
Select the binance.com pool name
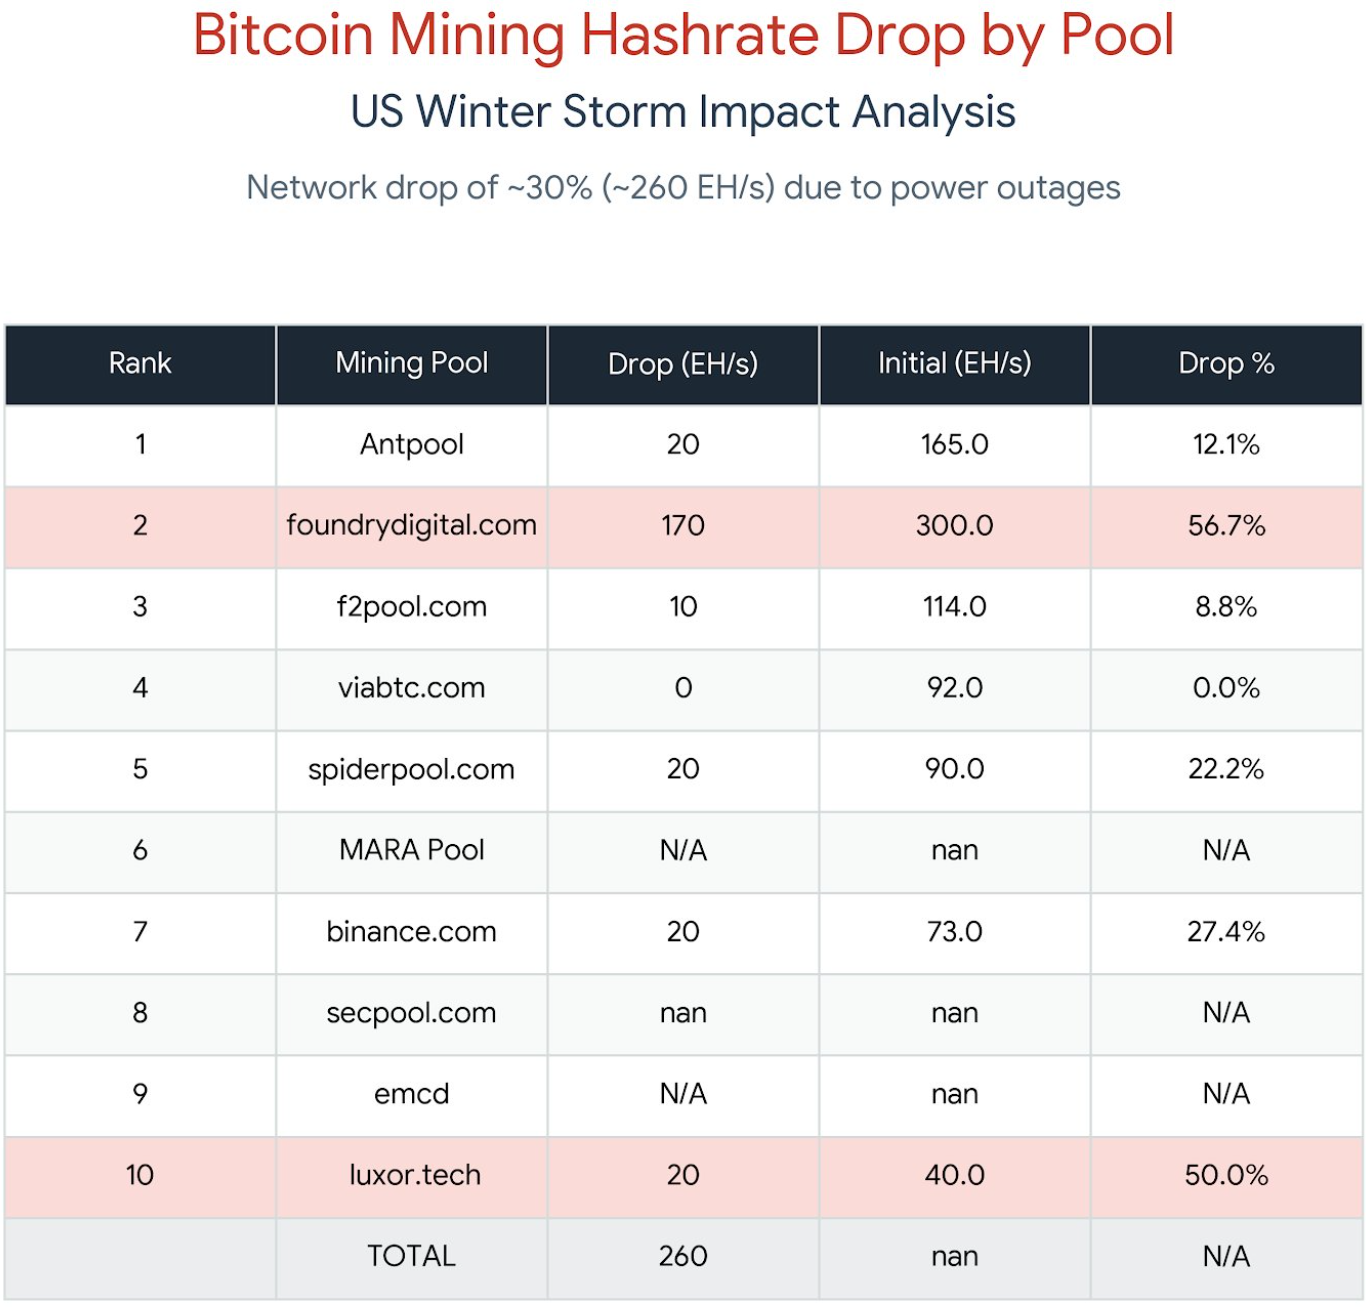(411, 931)
